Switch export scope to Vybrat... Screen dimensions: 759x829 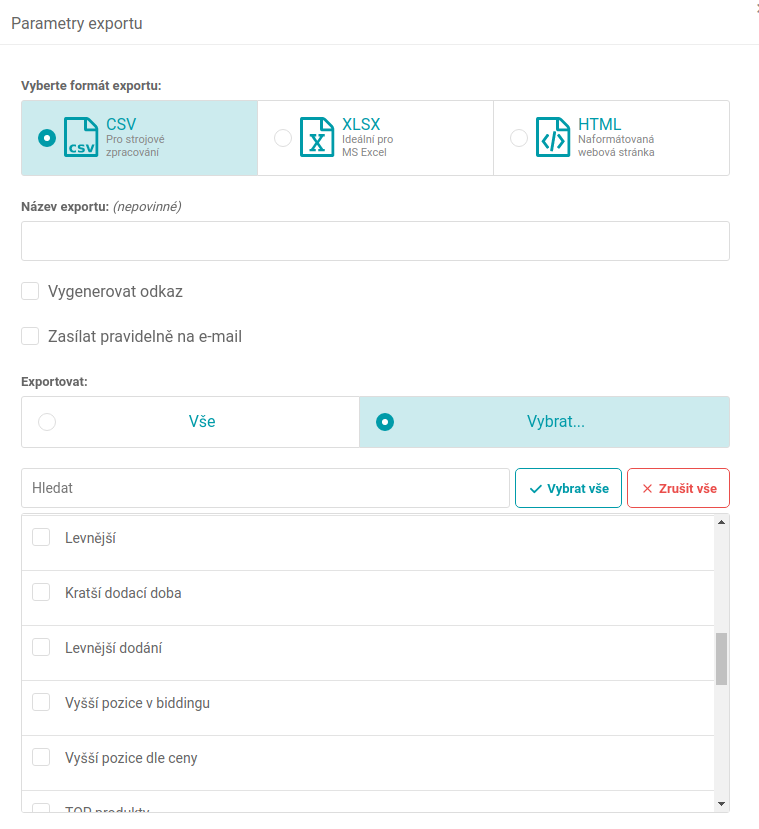[385, 422]
